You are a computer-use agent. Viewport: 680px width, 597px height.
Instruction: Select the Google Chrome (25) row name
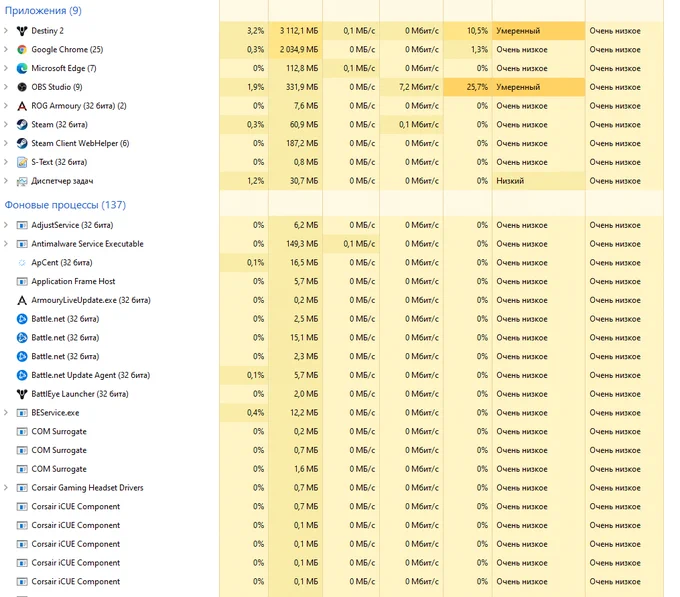pos(67,49)
